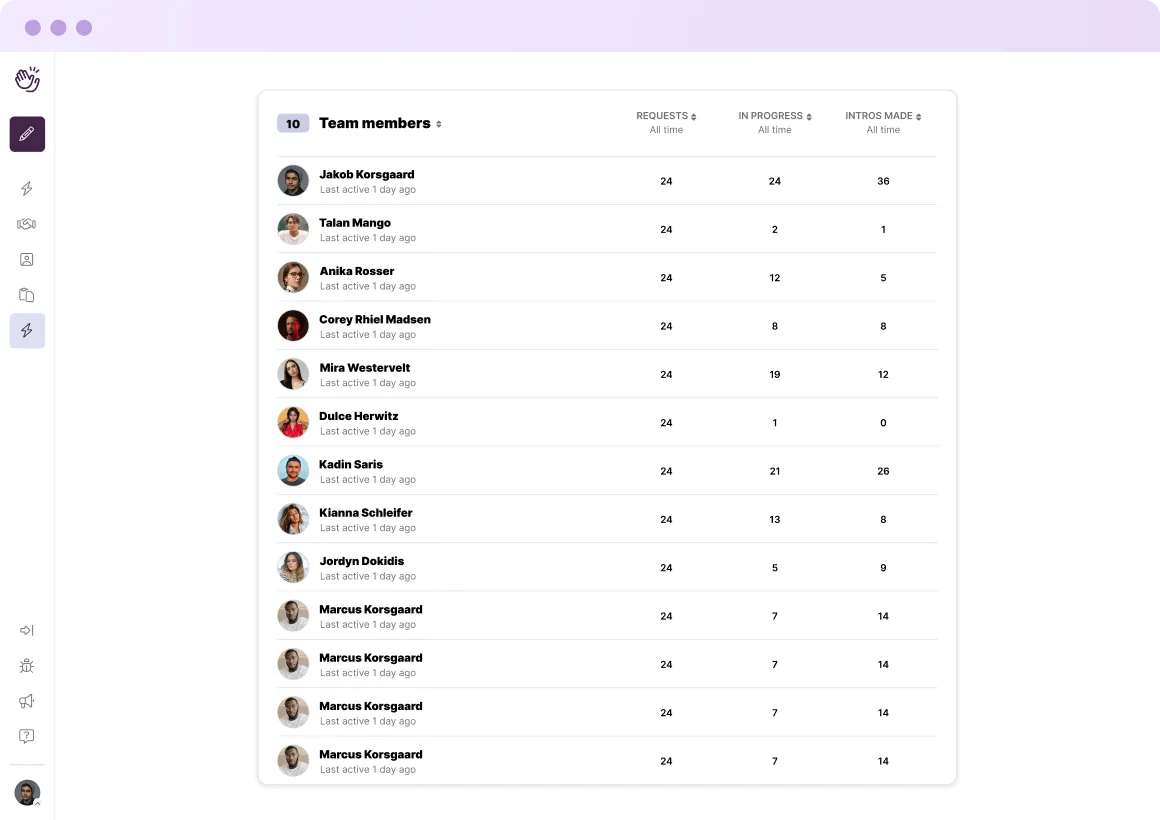Open the help question bubble icon

pyautogui.click(x=27, y=736)
